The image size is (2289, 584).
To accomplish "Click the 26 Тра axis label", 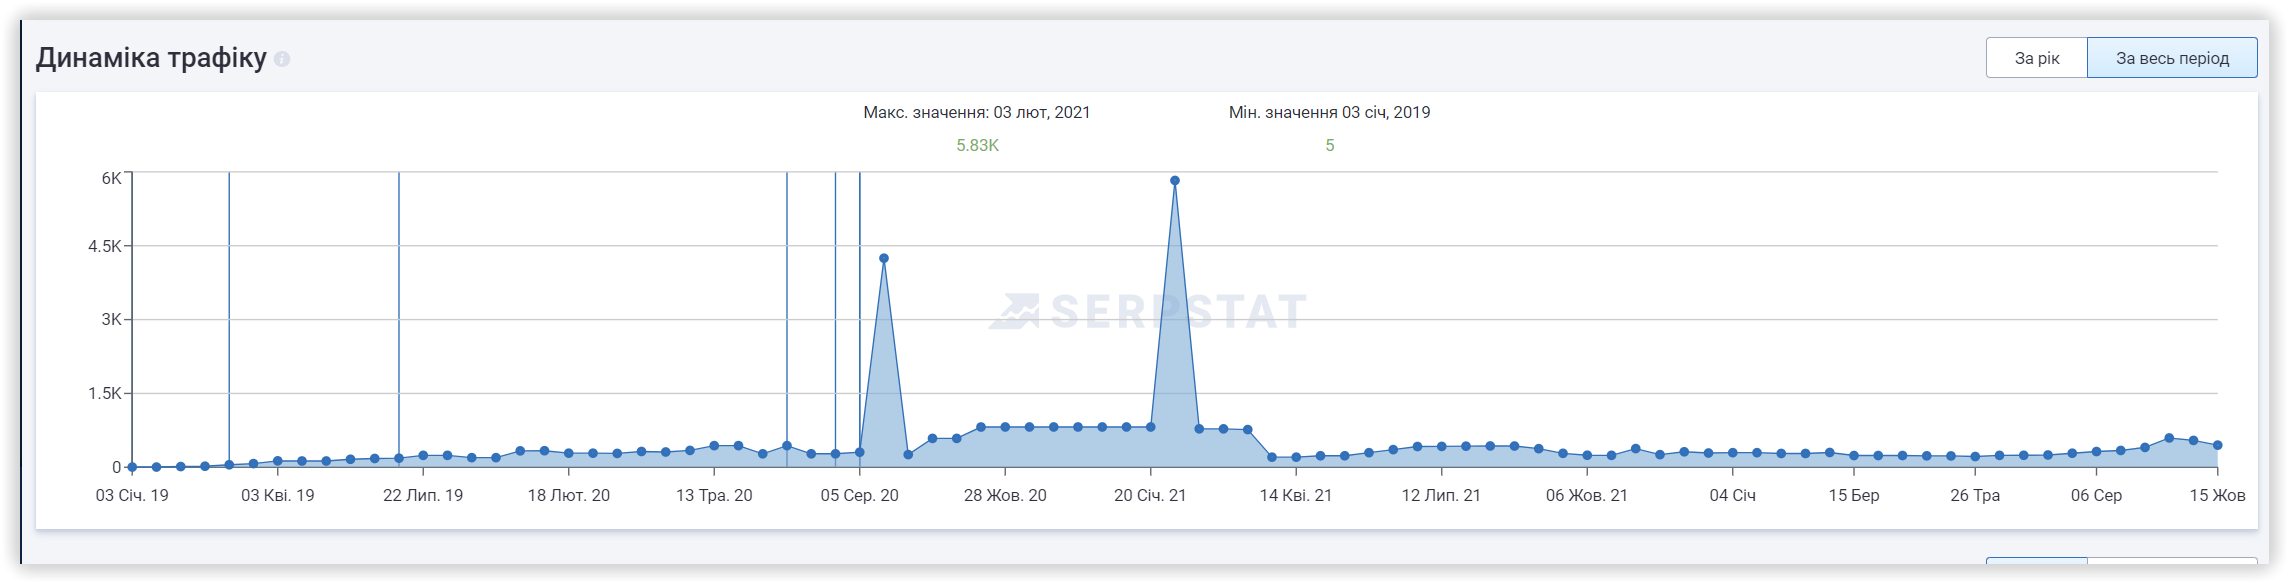I will point(1975,495).
